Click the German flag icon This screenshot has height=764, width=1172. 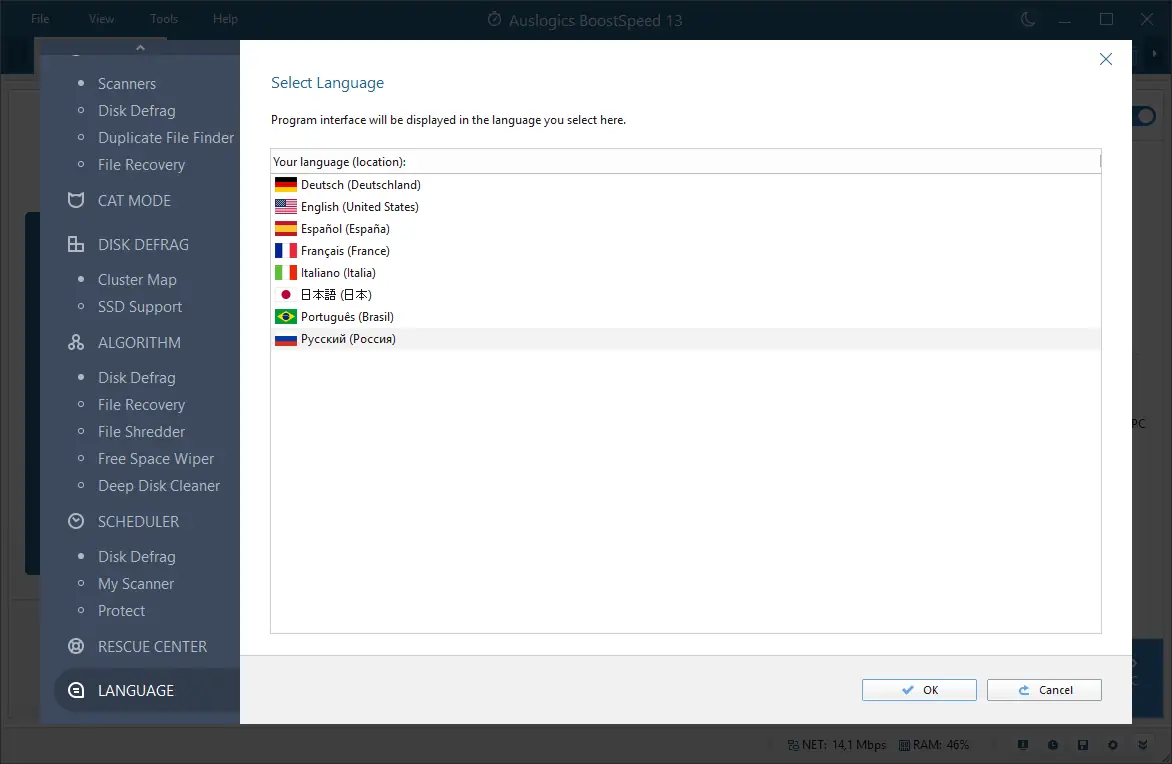pos(286,185)
